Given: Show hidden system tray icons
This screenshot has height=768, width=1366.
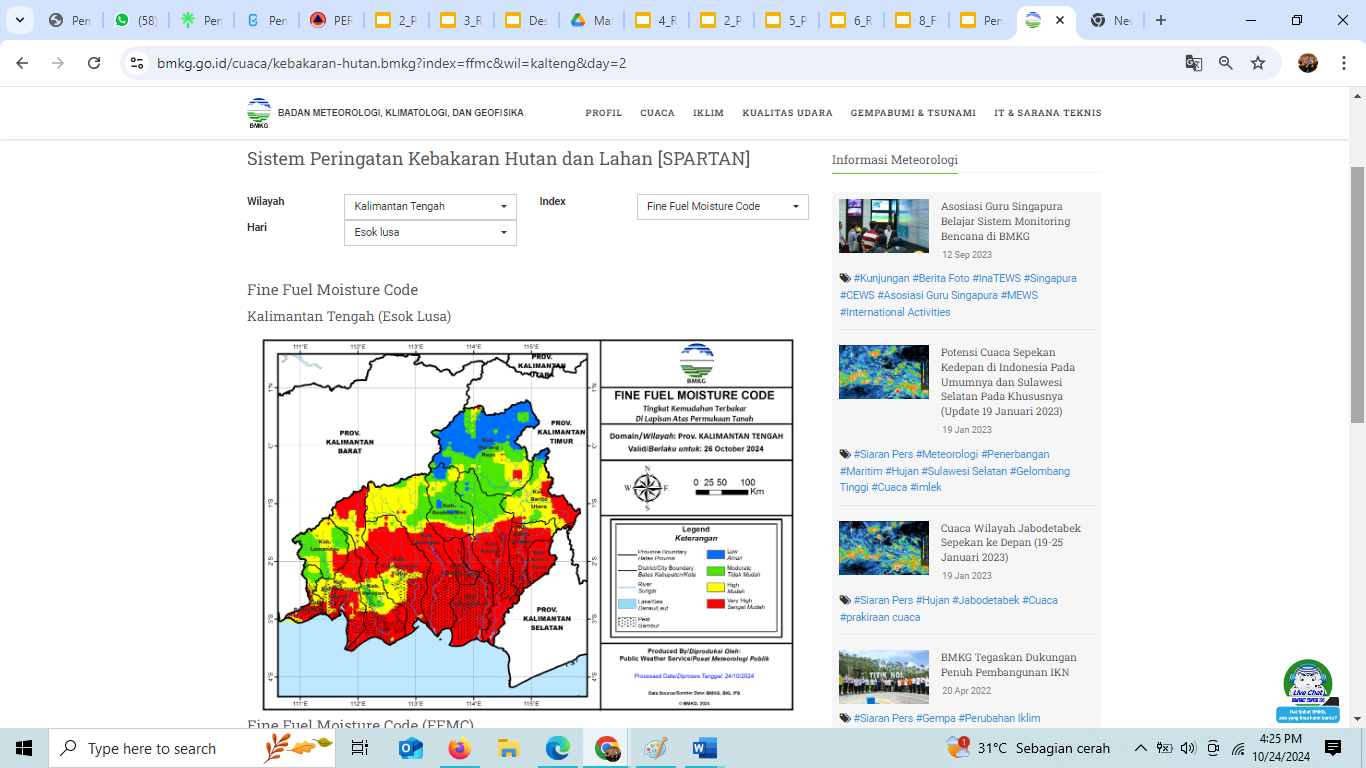Looking at the screenshot, I should [1140, 748].
